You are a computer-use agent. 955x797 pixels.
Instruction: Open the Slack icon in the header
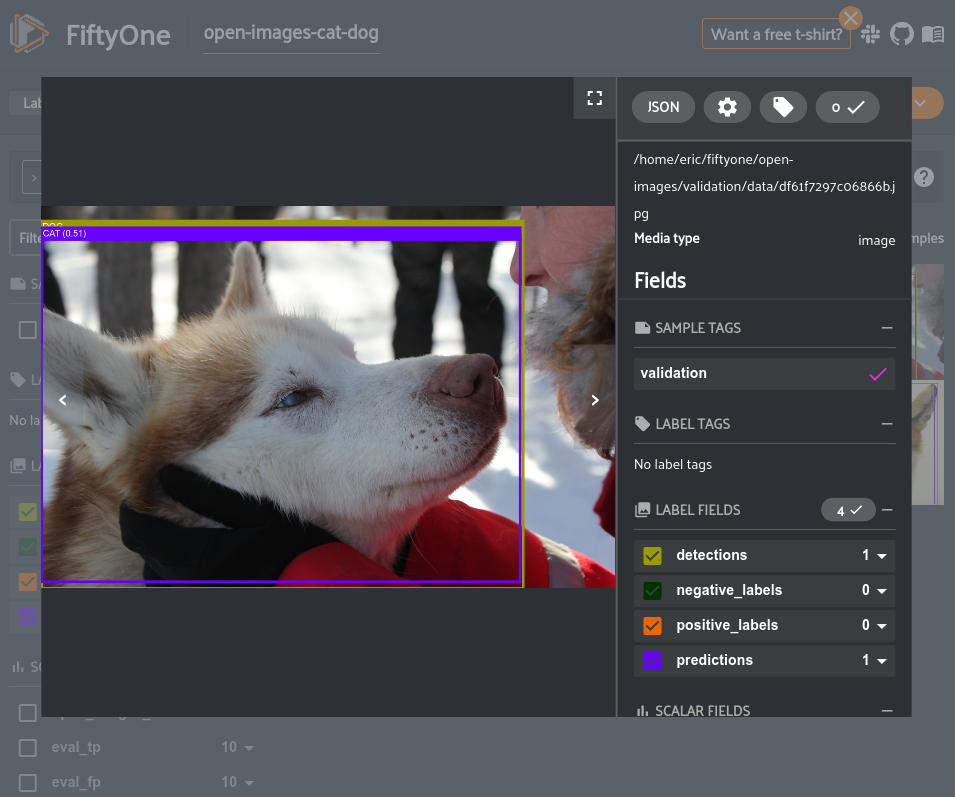point(870,35)
